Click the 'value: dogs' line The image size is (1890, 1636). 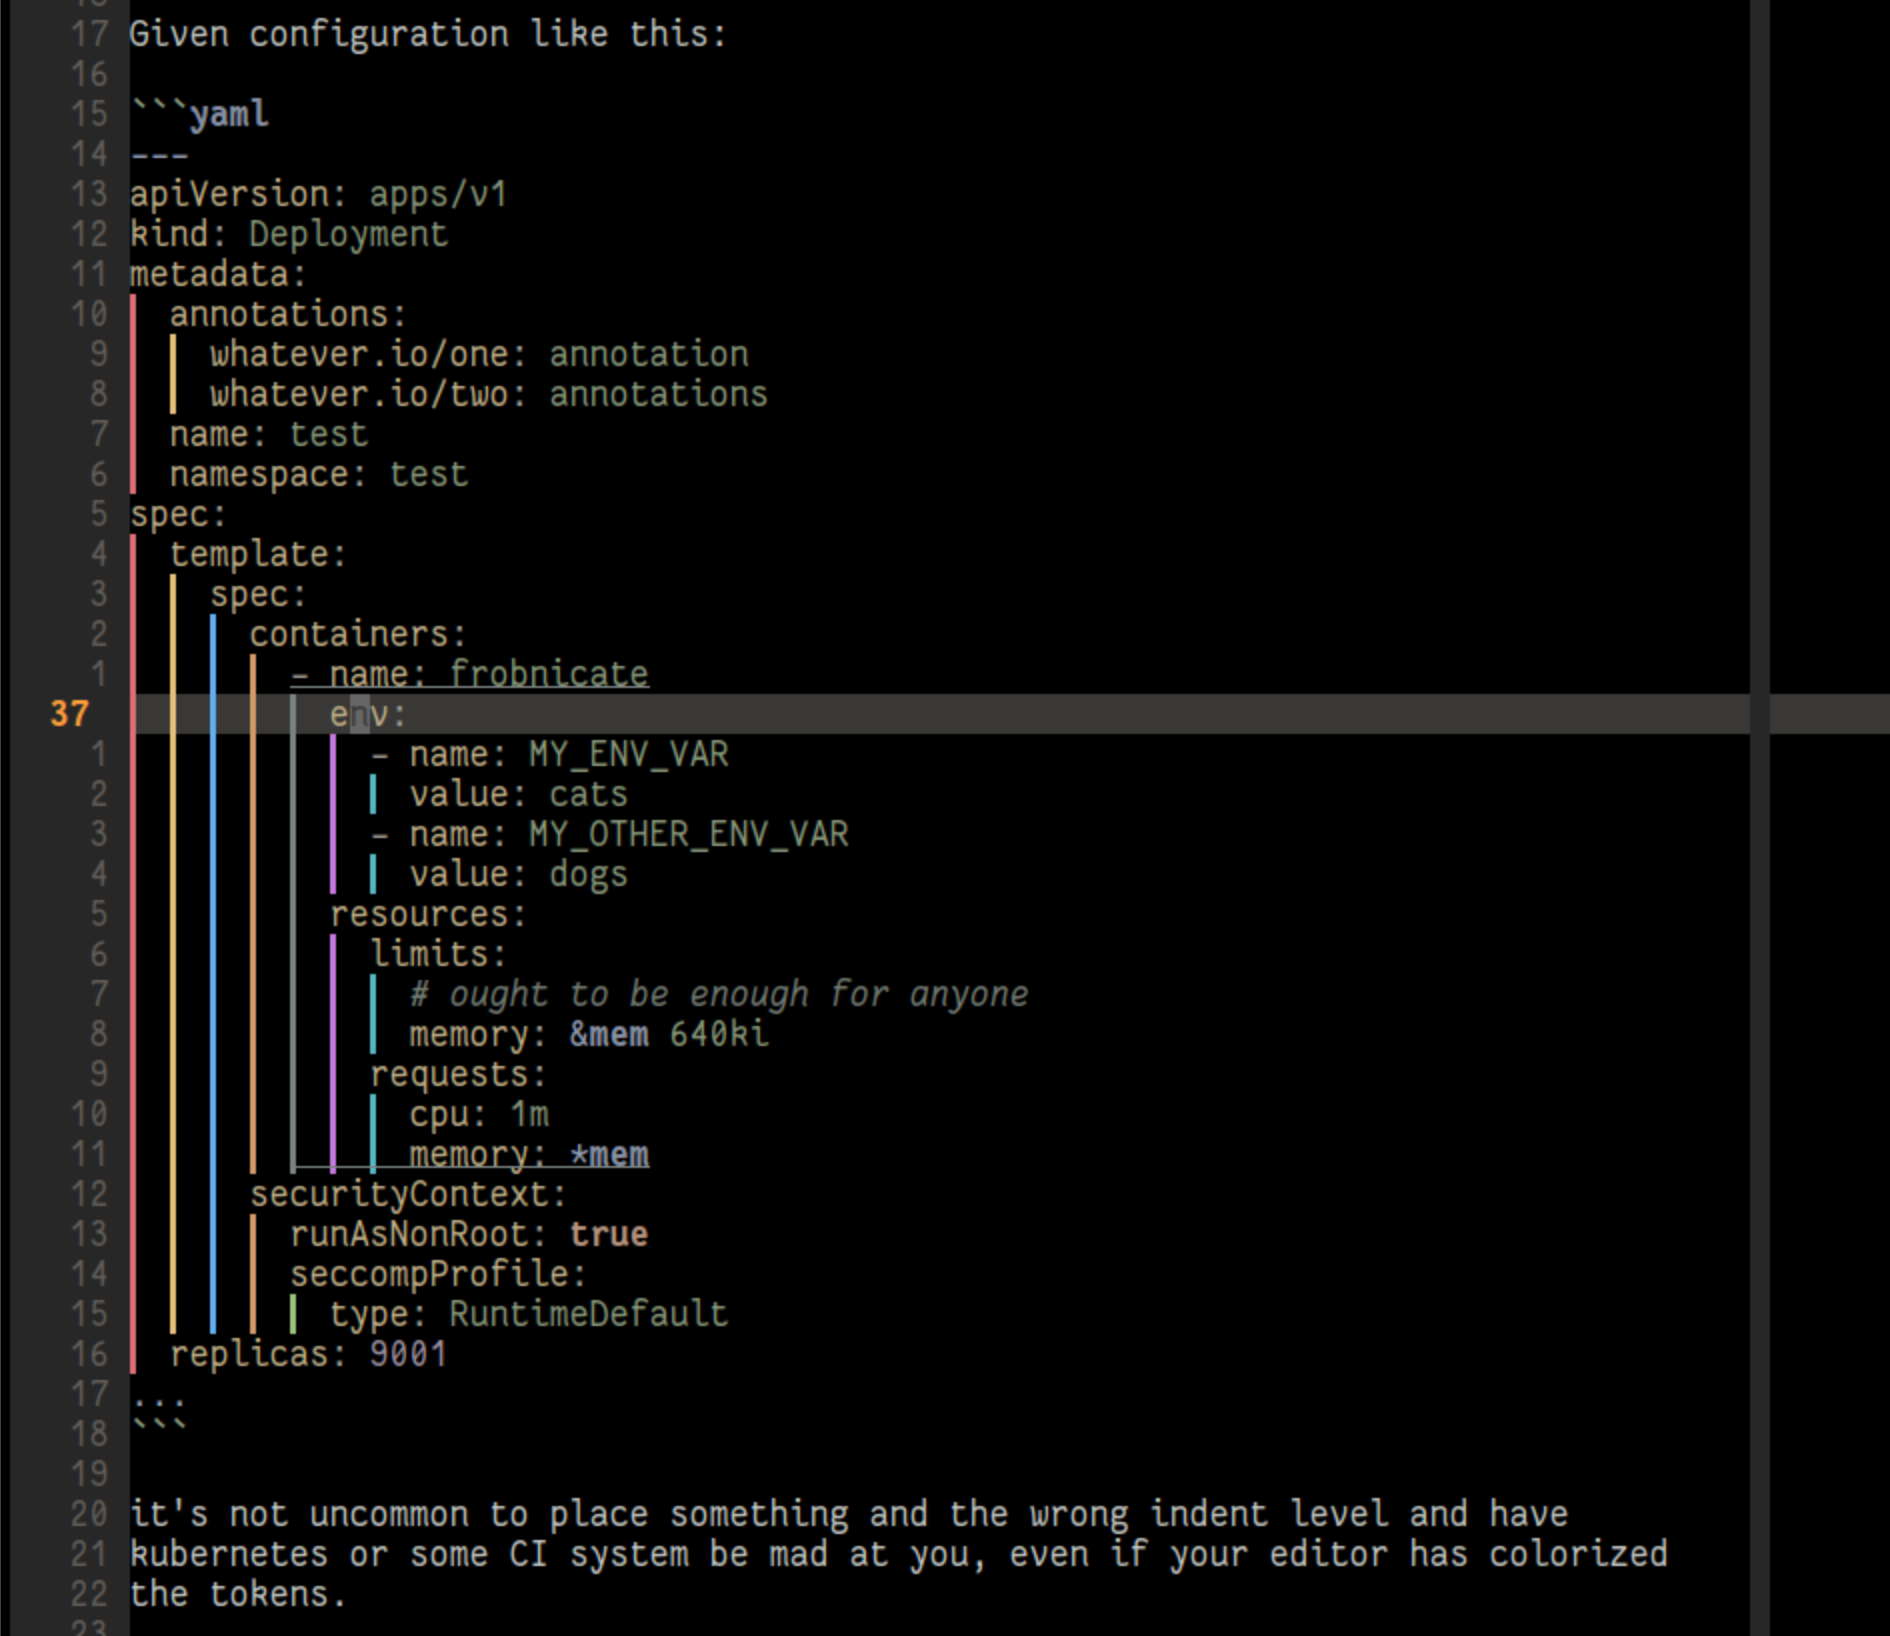(x=518, y=874)
